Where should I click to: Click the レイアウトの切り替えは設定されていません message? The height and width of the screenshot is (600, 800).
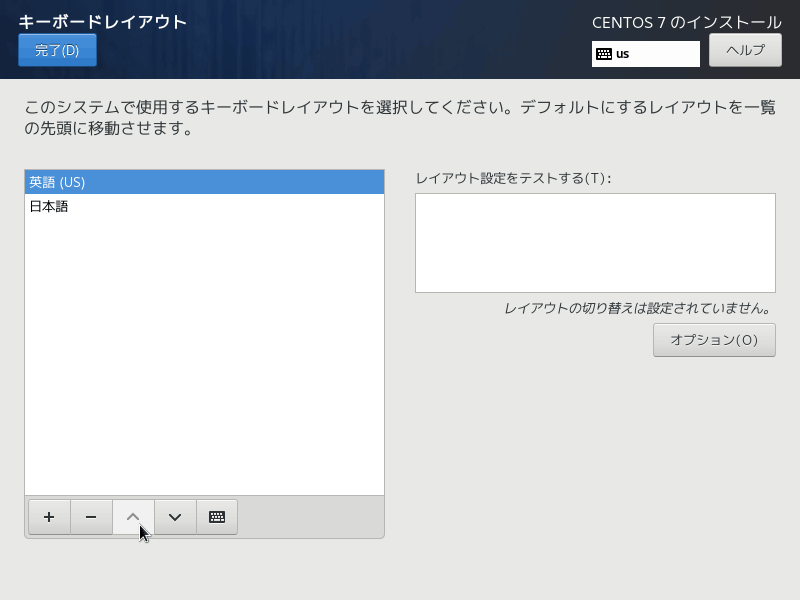639,308
